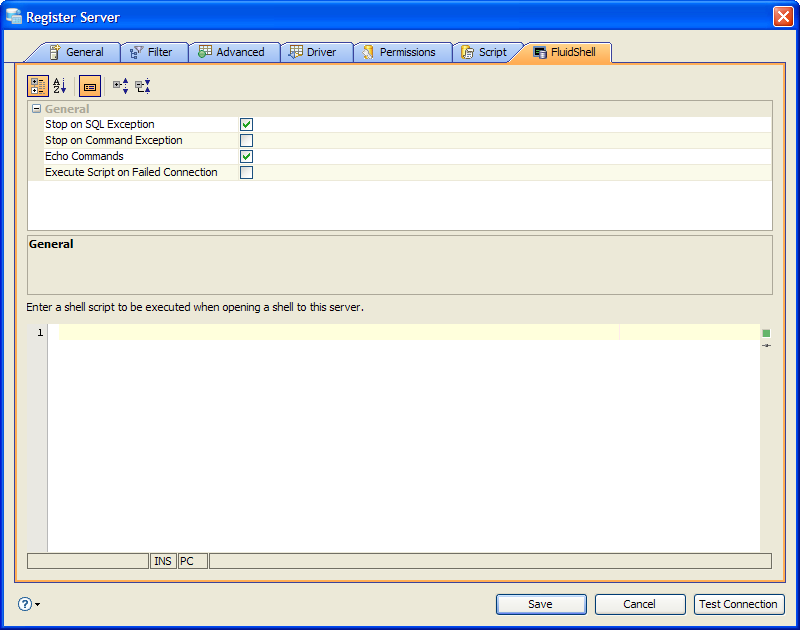Viewport: 800px width, 630px height.
Task: Toggle the description area toolbar icon
Action: [90, 86]
